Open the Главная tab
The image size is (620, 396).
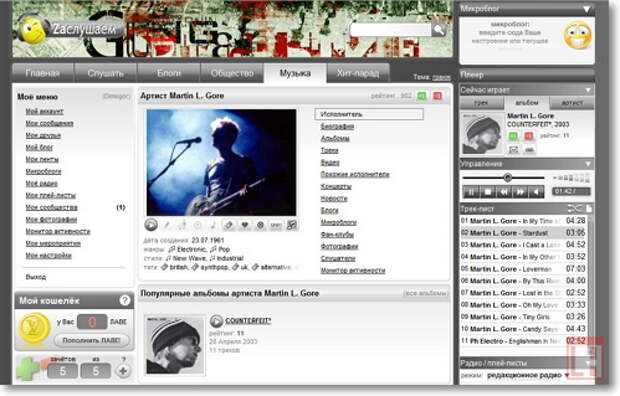(43, 73)
